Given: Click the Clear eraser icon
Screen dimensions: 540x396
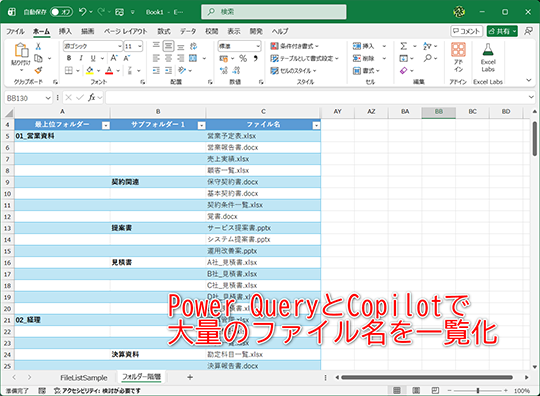Looking at the screenshot, I should [404, 71].
